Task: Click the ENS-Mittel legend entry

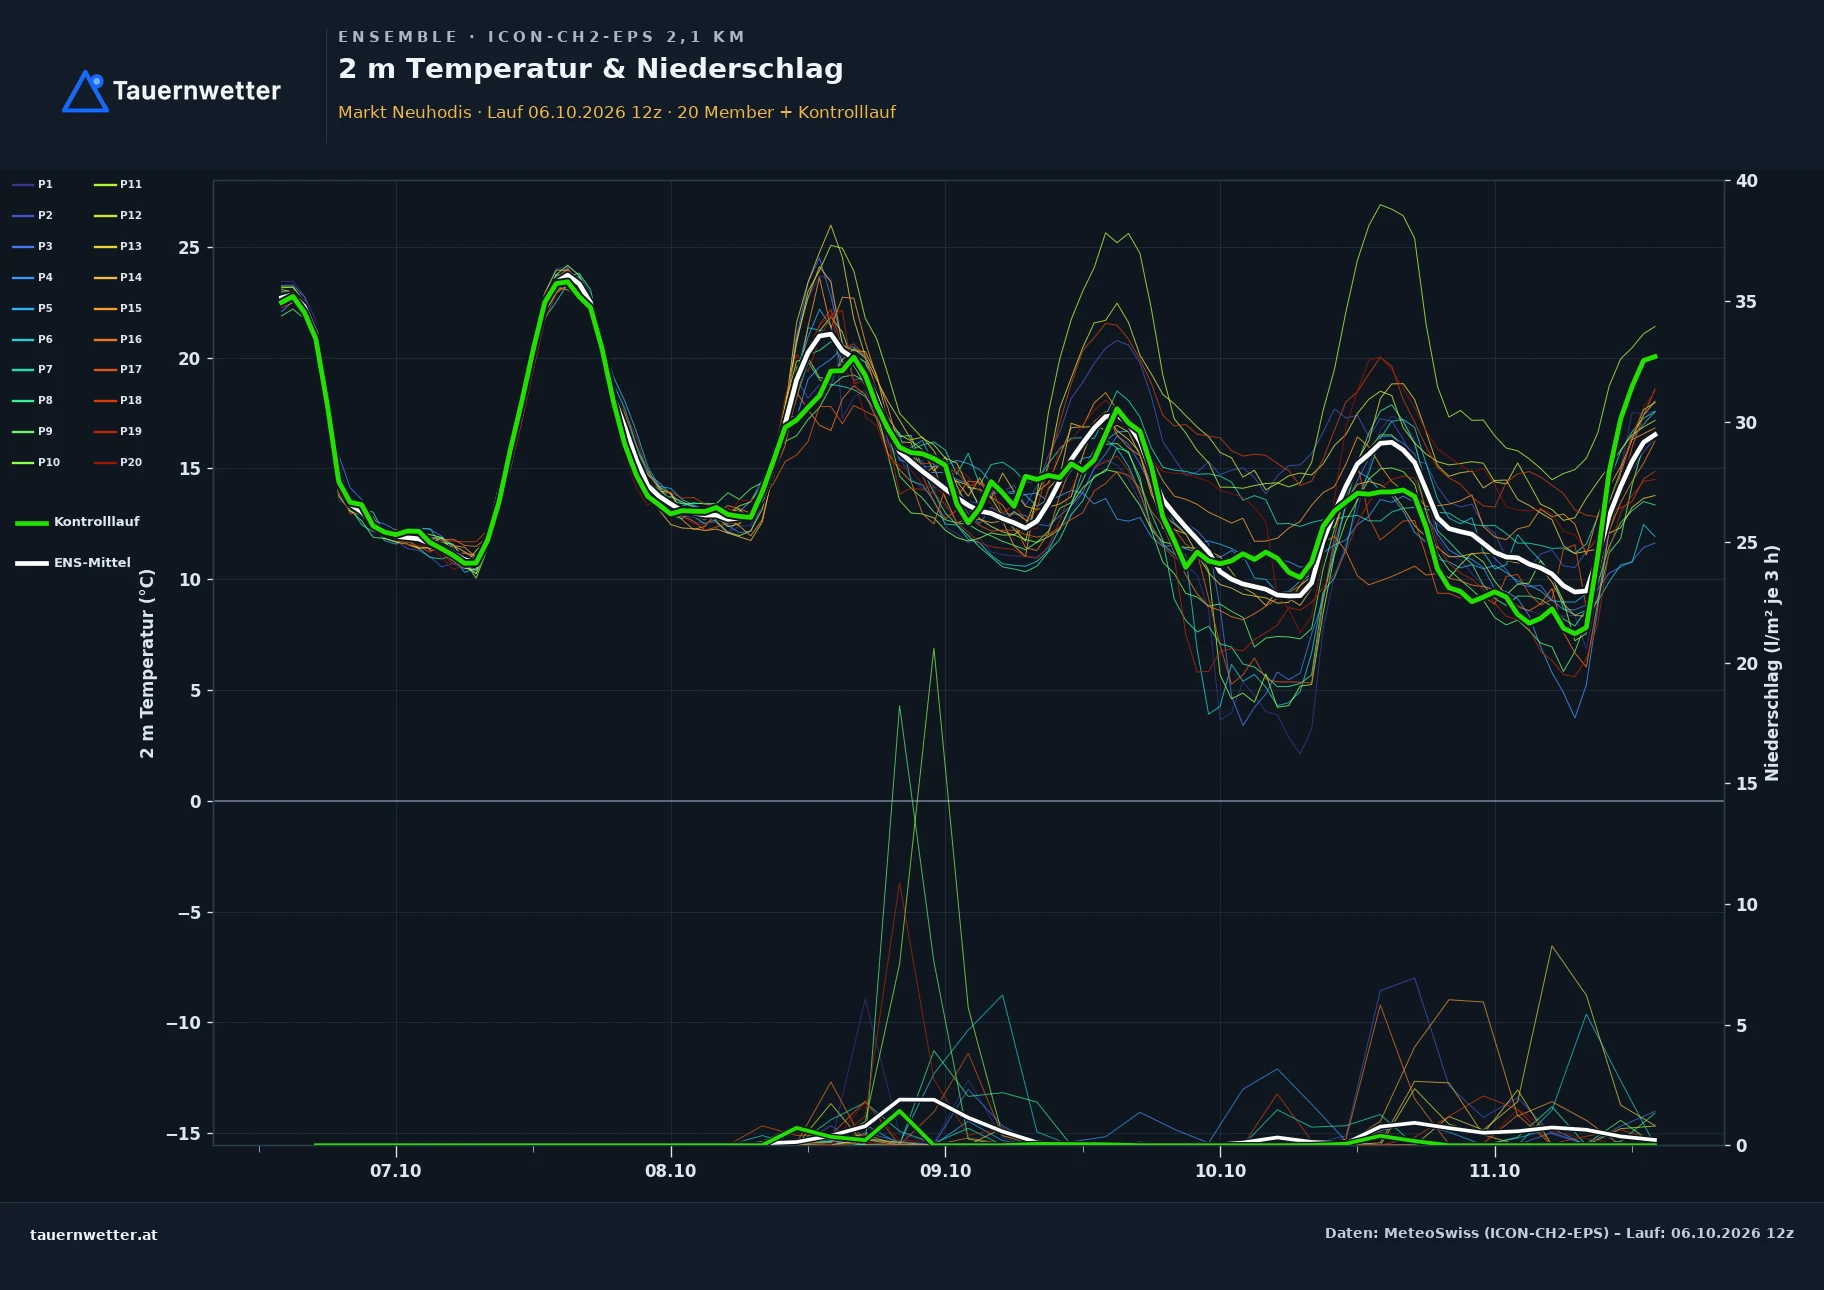Action: [x=73, y=563]
